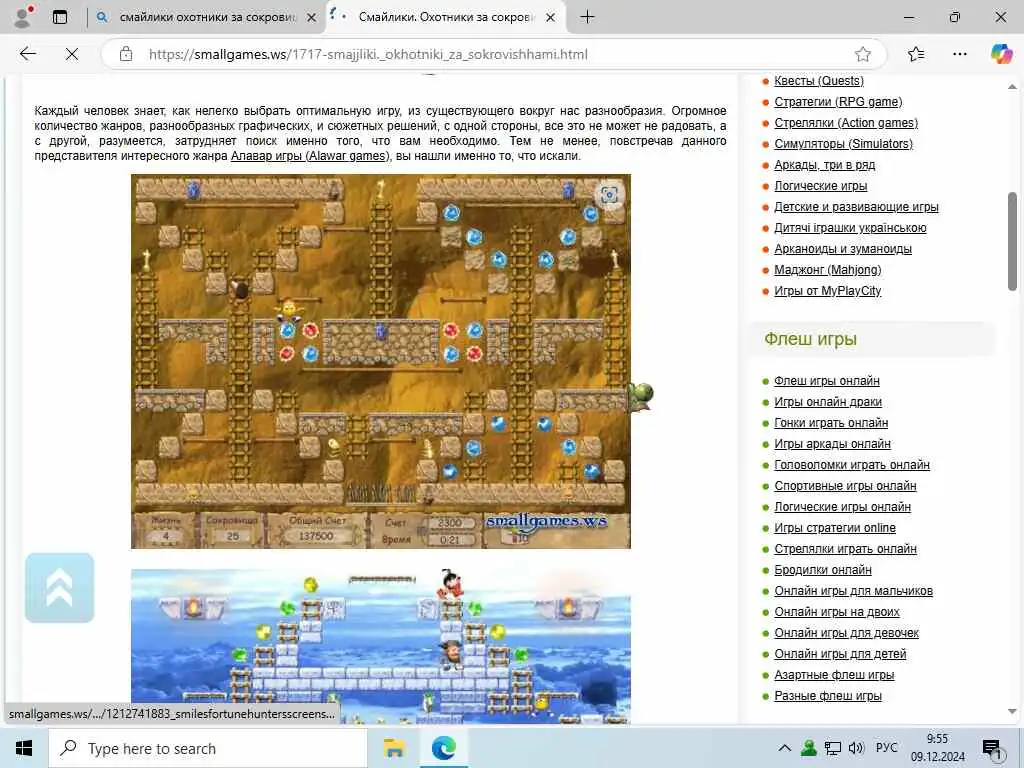Open Симуляторы (Simulators) link
The image size is (1024, 768).
(843, 144)
